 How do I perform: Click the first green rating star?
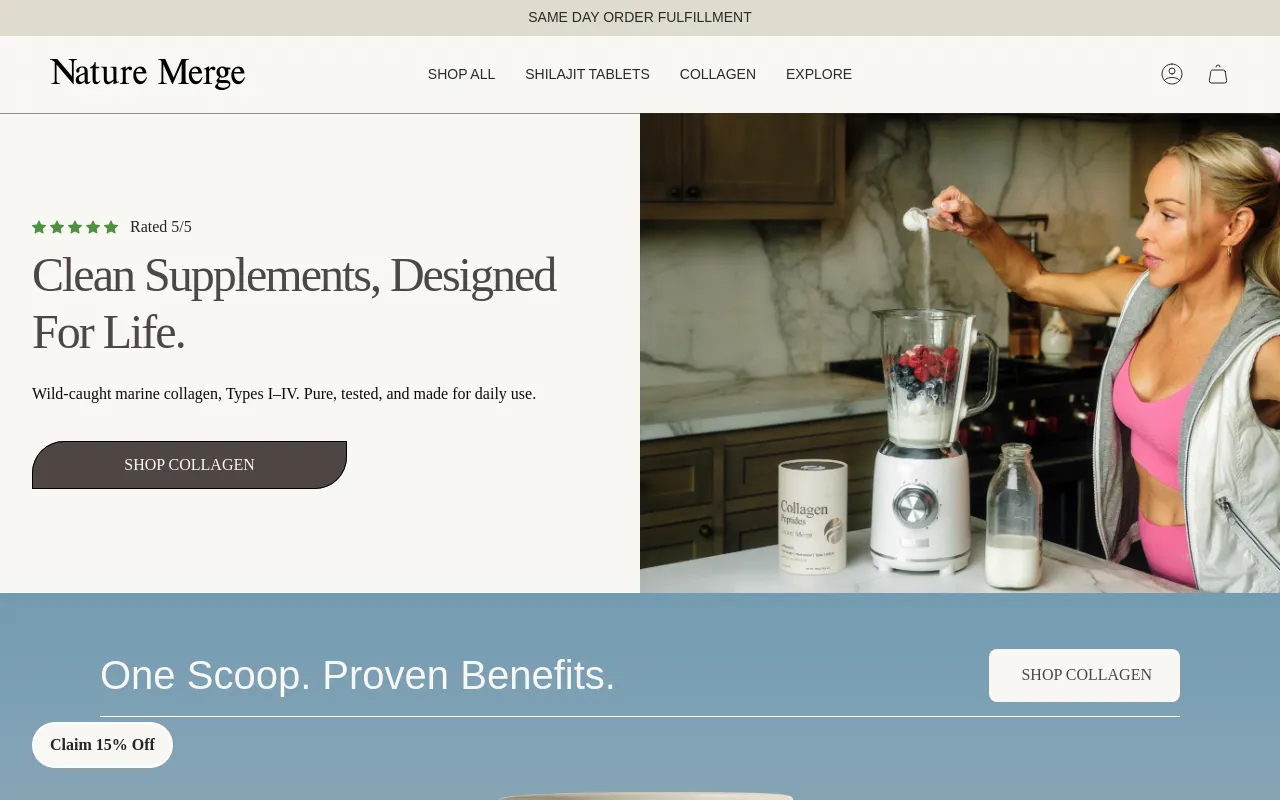pyautogui.click(x=39, y=227)
